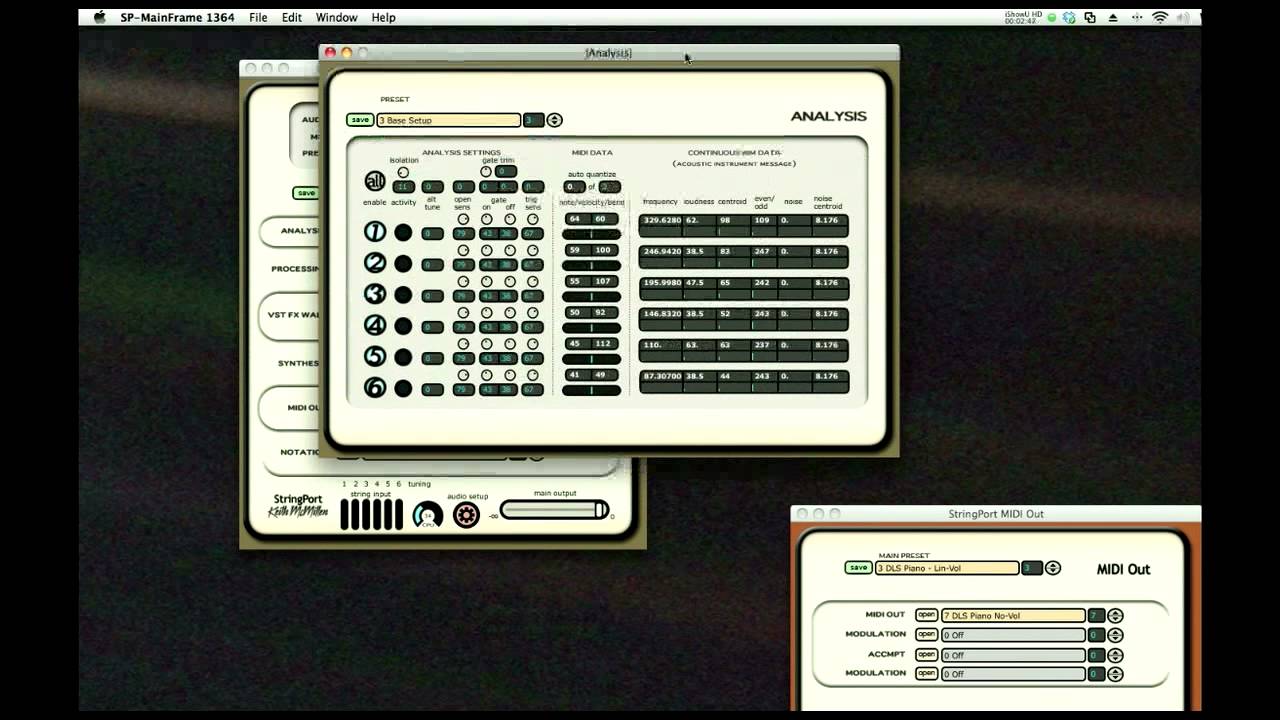Screen dimensions: 1280x720
Task: Open the File menu
Action: click(258, 17)
